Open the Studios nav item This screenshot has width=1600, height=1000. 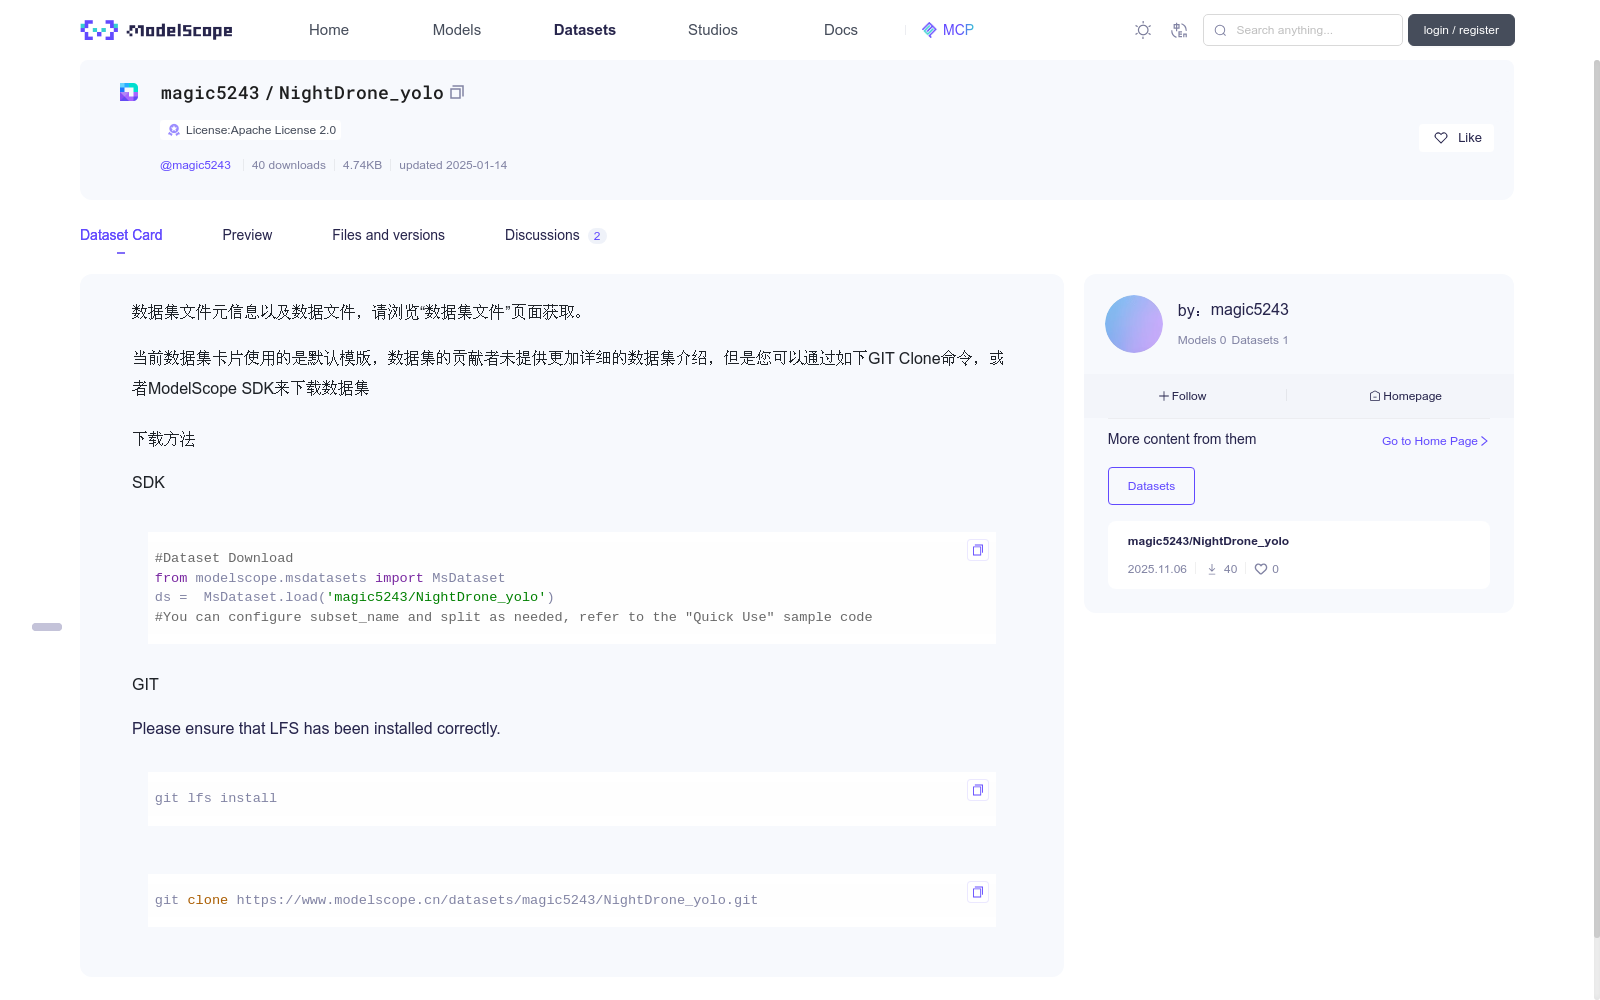[x=713, y=30]
